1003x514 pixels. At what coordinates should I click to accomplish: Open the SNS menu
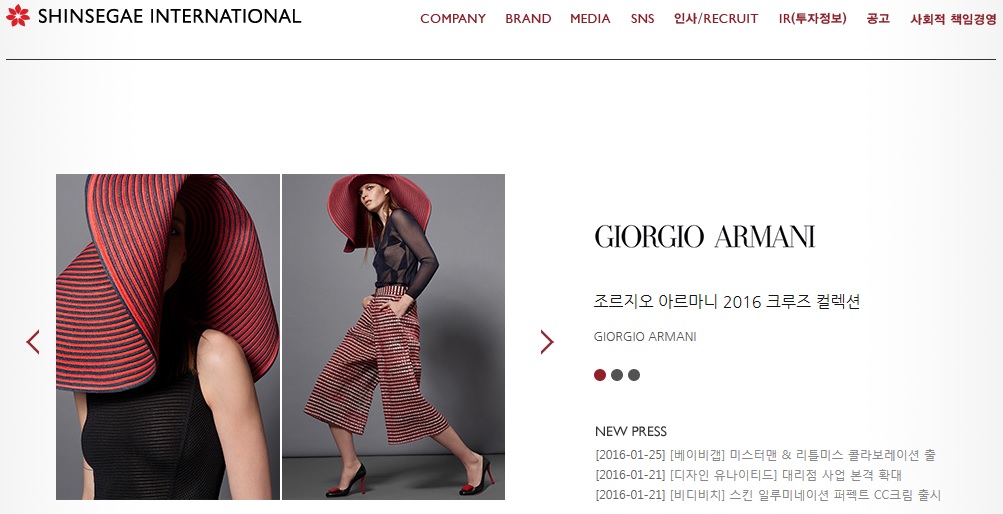pos(642,19)
